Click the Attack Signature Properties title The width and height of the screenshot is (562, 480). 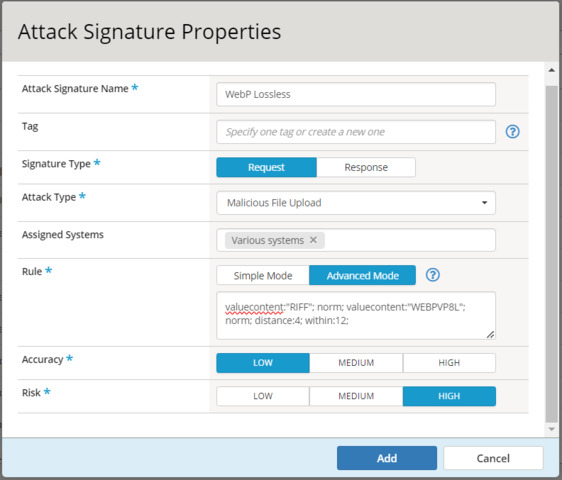click(149, 32)
